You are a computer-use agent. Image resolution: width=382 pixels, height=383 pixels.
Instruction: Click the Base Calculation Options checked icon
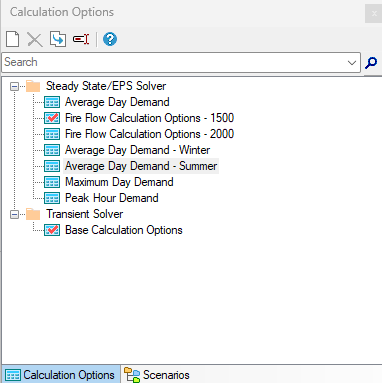point(52,230)
